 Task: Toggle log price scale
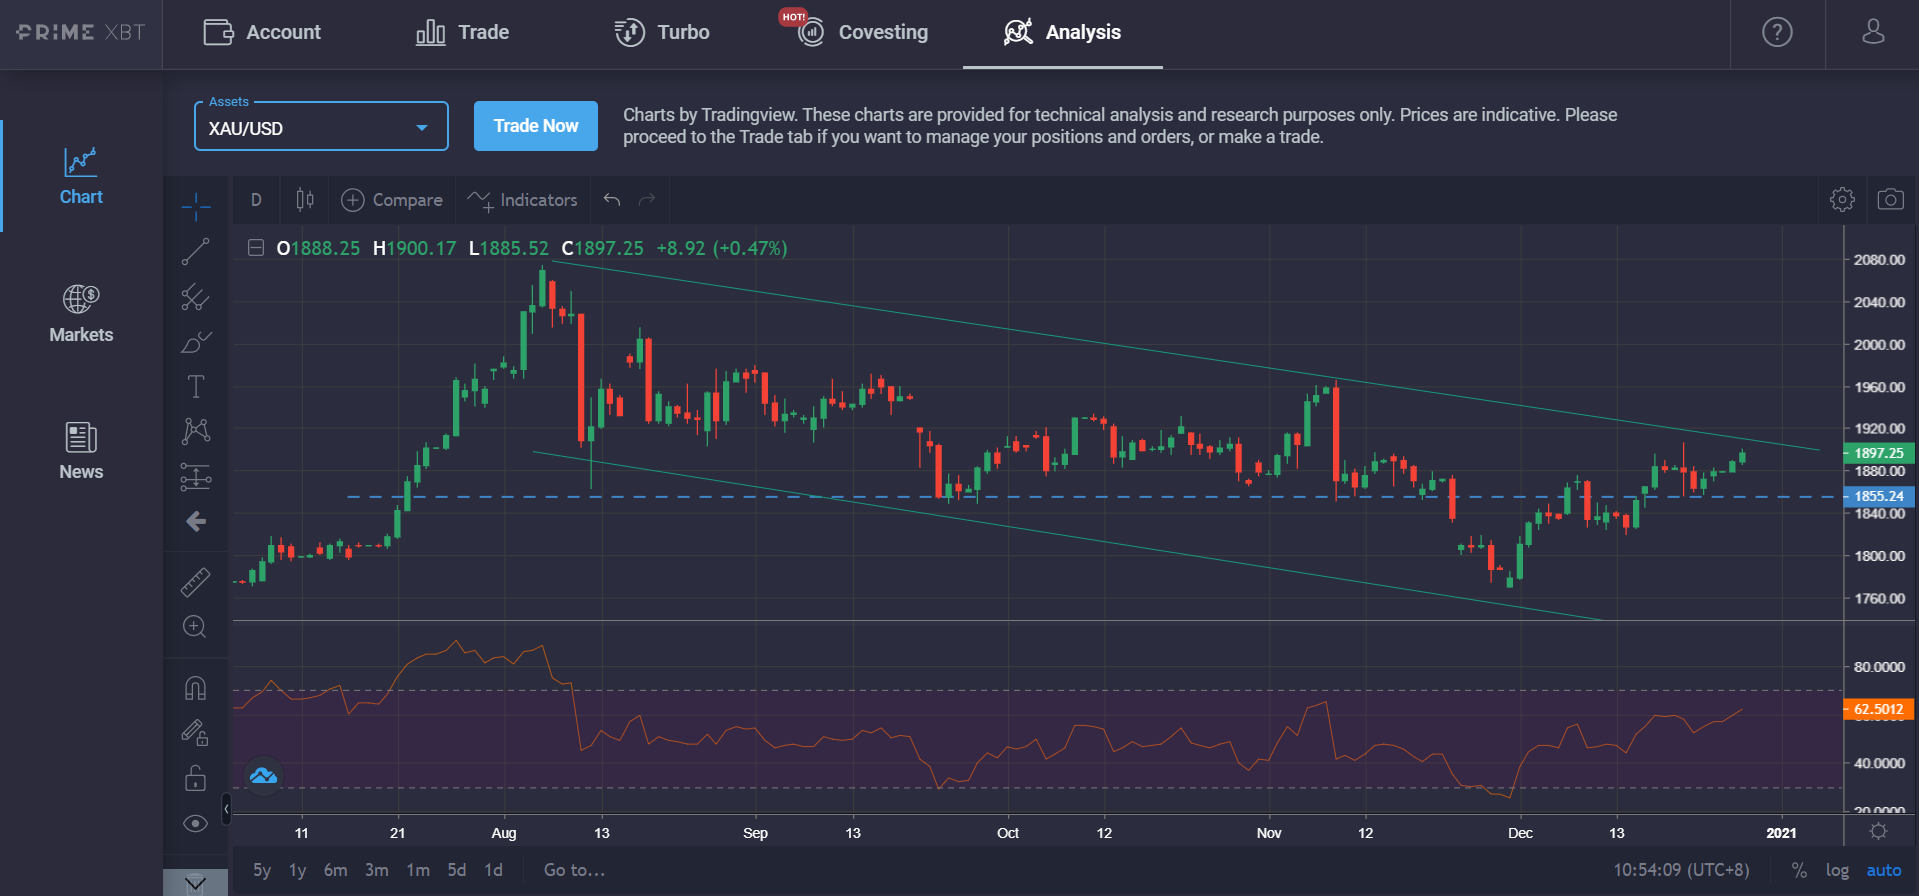(1837, 870)
